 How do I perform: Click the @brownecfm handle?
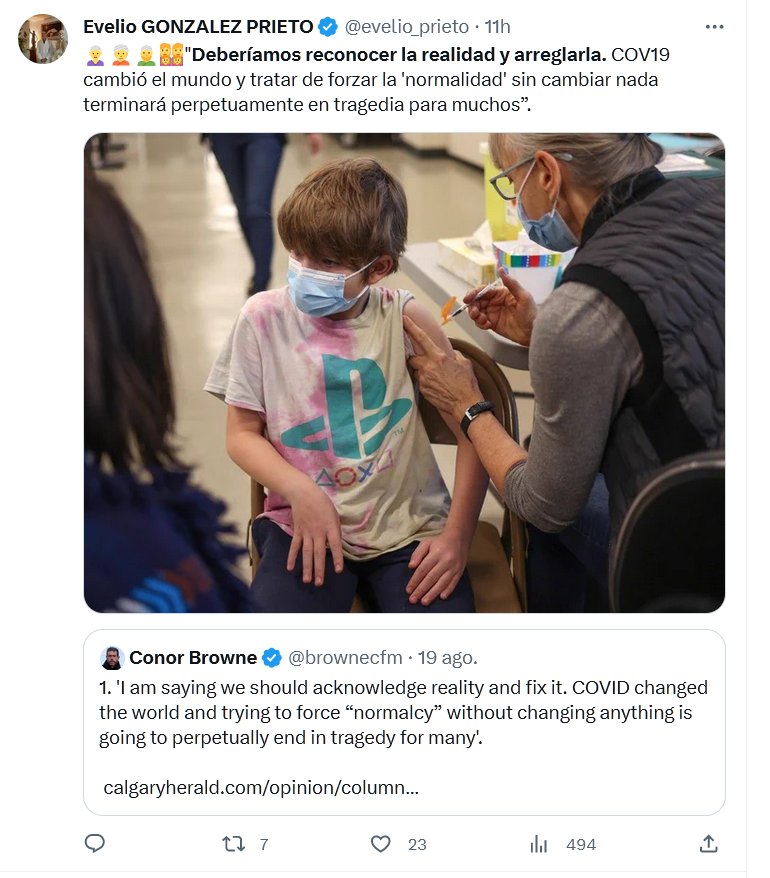(x=346, y=658)
